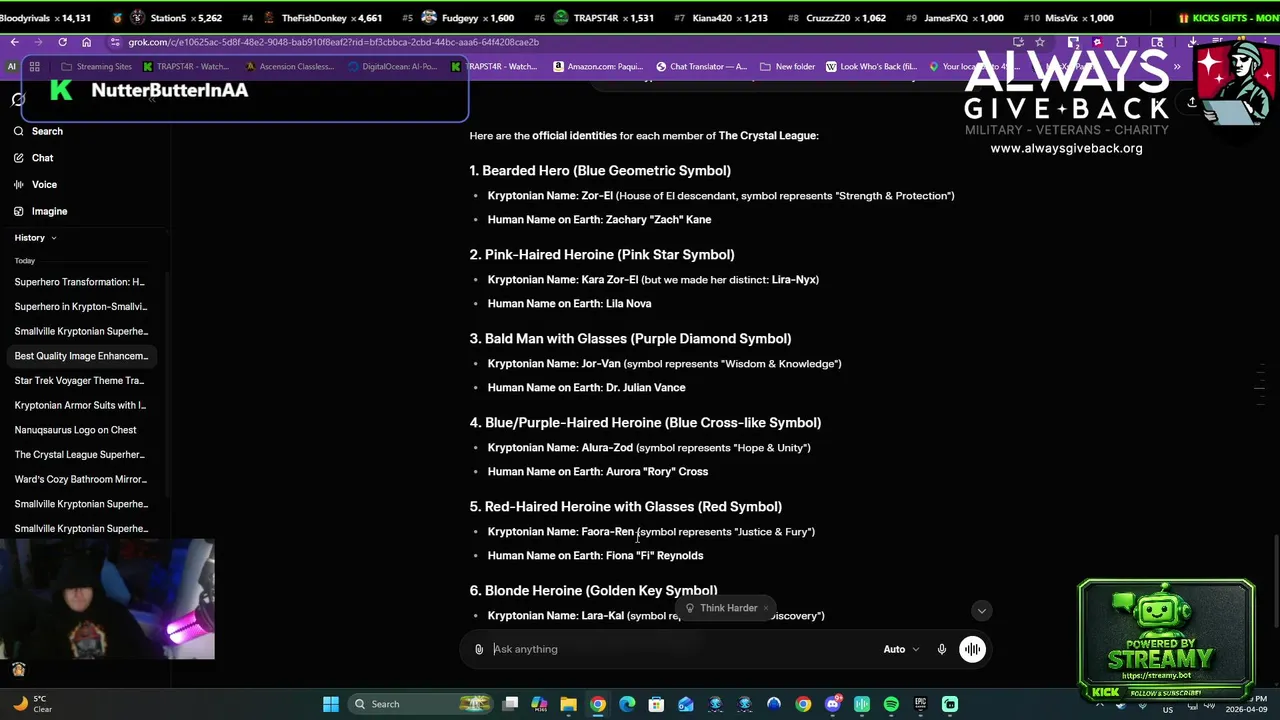Open 'The Crystal League Superher...' chat
1280x720 pixels.
pos(80,455)
